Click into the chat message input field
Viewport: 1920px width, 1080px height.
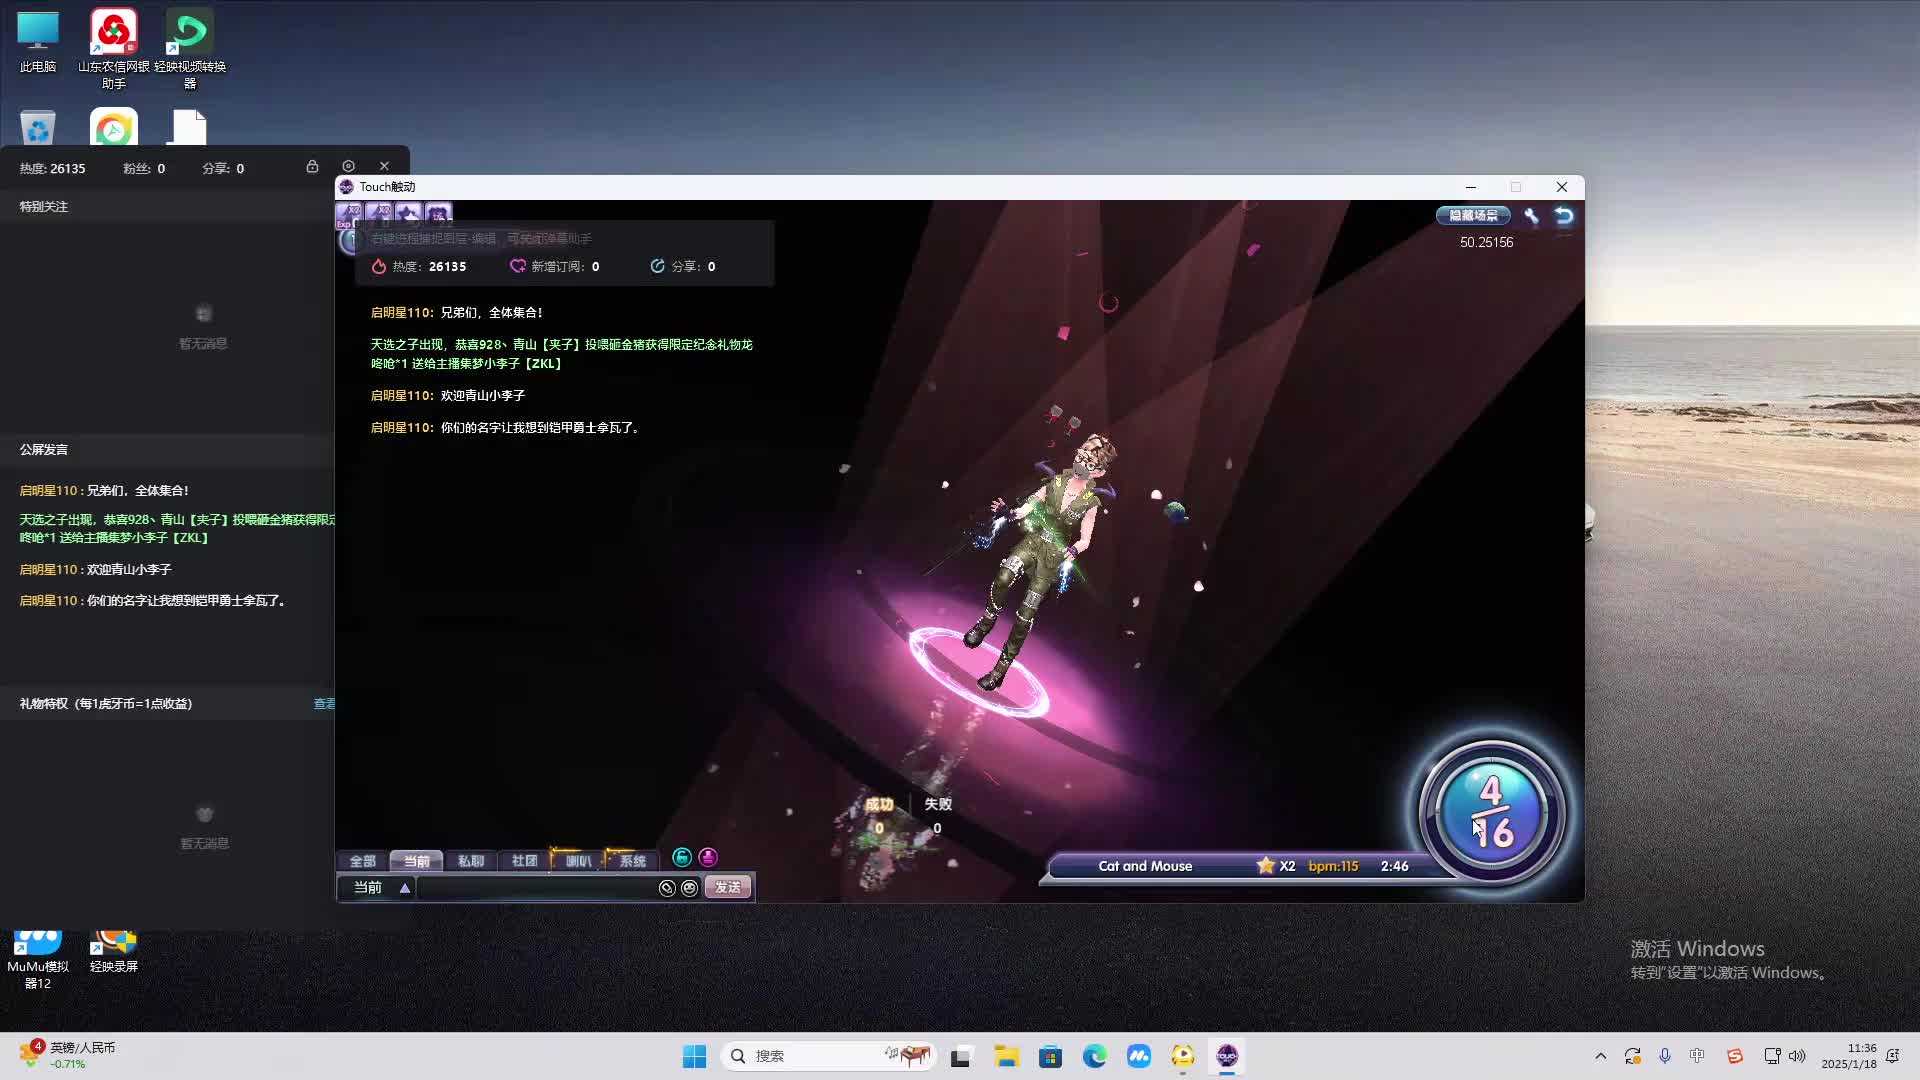click(x=535, y=888)
